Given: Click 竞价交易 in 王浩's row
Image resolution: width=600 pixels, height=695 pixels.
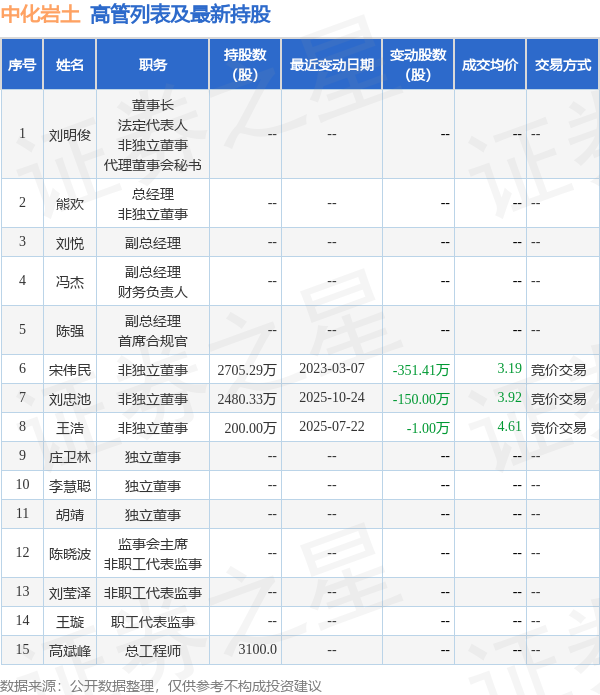Looking at the screenshot, I should pos(559,427).
